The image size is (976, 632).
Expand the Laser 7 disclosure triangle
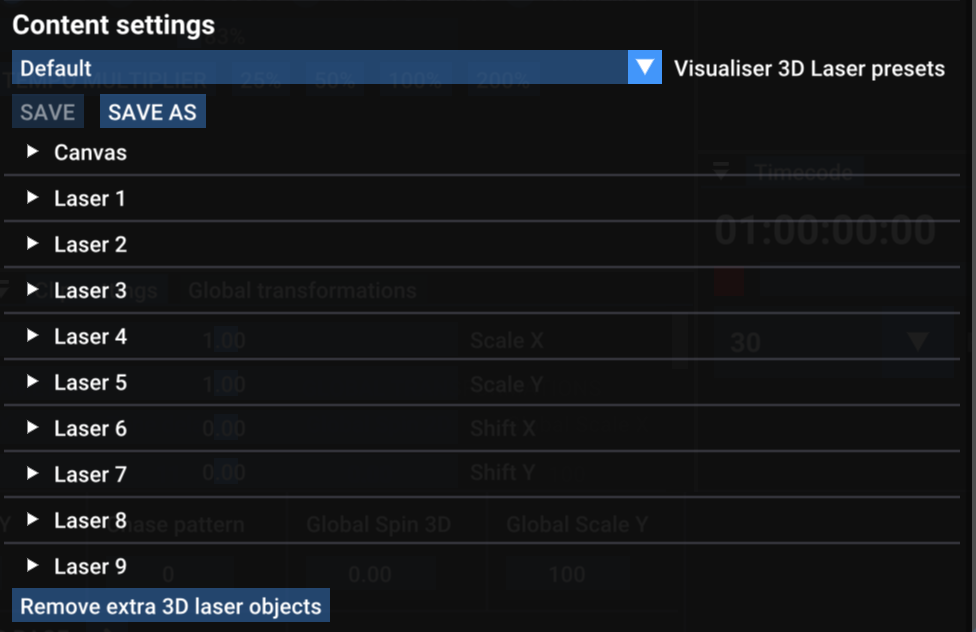click(33, 474)
